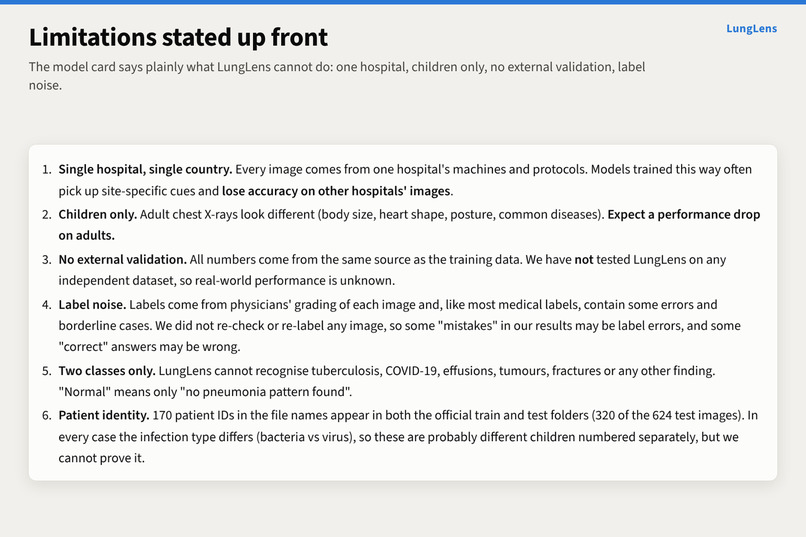Select the "Two classes only." bold label

point(107,371)
